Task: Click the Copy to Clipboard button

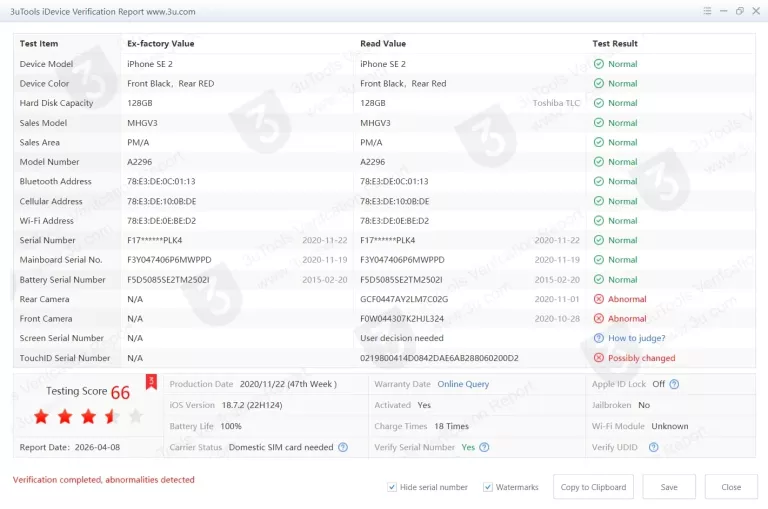Action: 593,487
